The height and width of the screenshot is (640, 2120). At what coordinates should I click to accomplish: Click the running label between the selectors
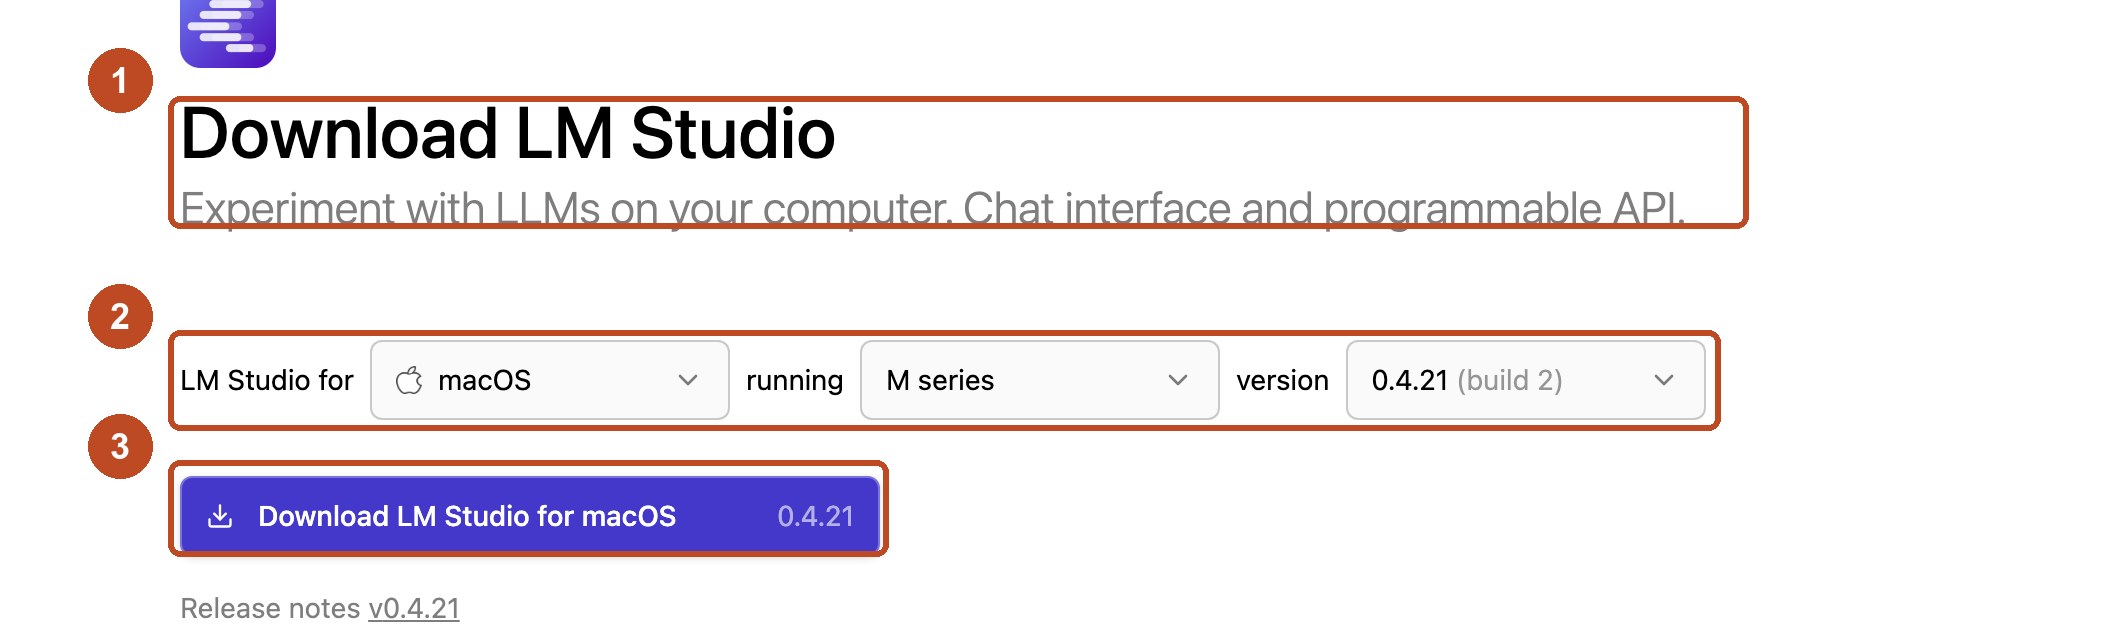point(795,381)
